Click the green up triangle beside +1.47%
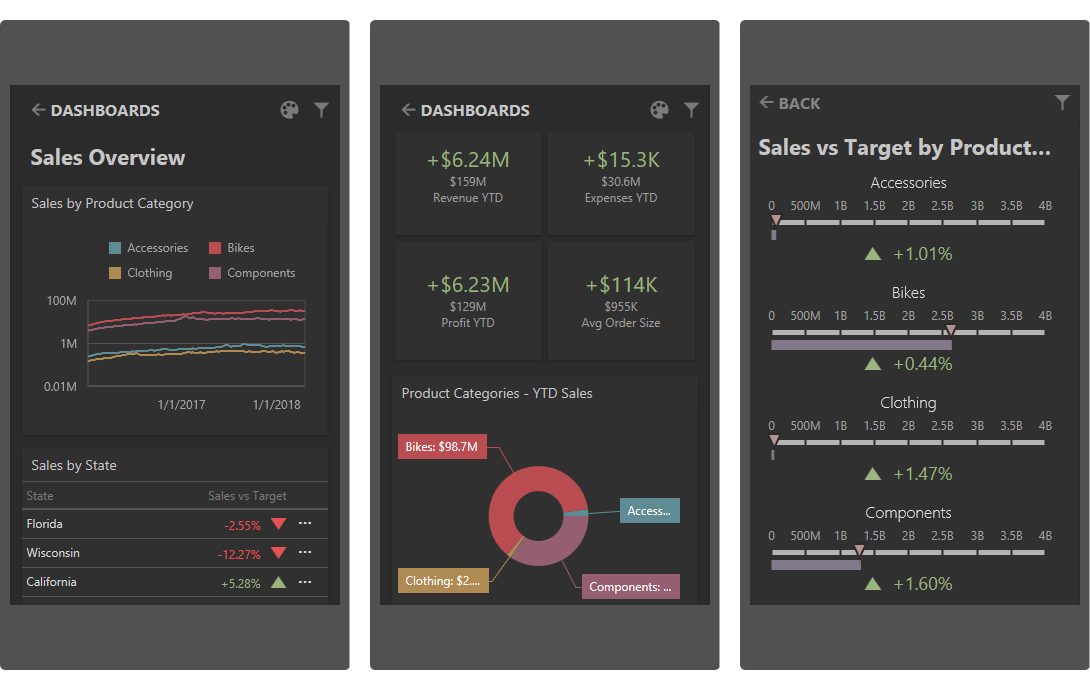Viewport: 1090px width, 690px height. point(873,474)
